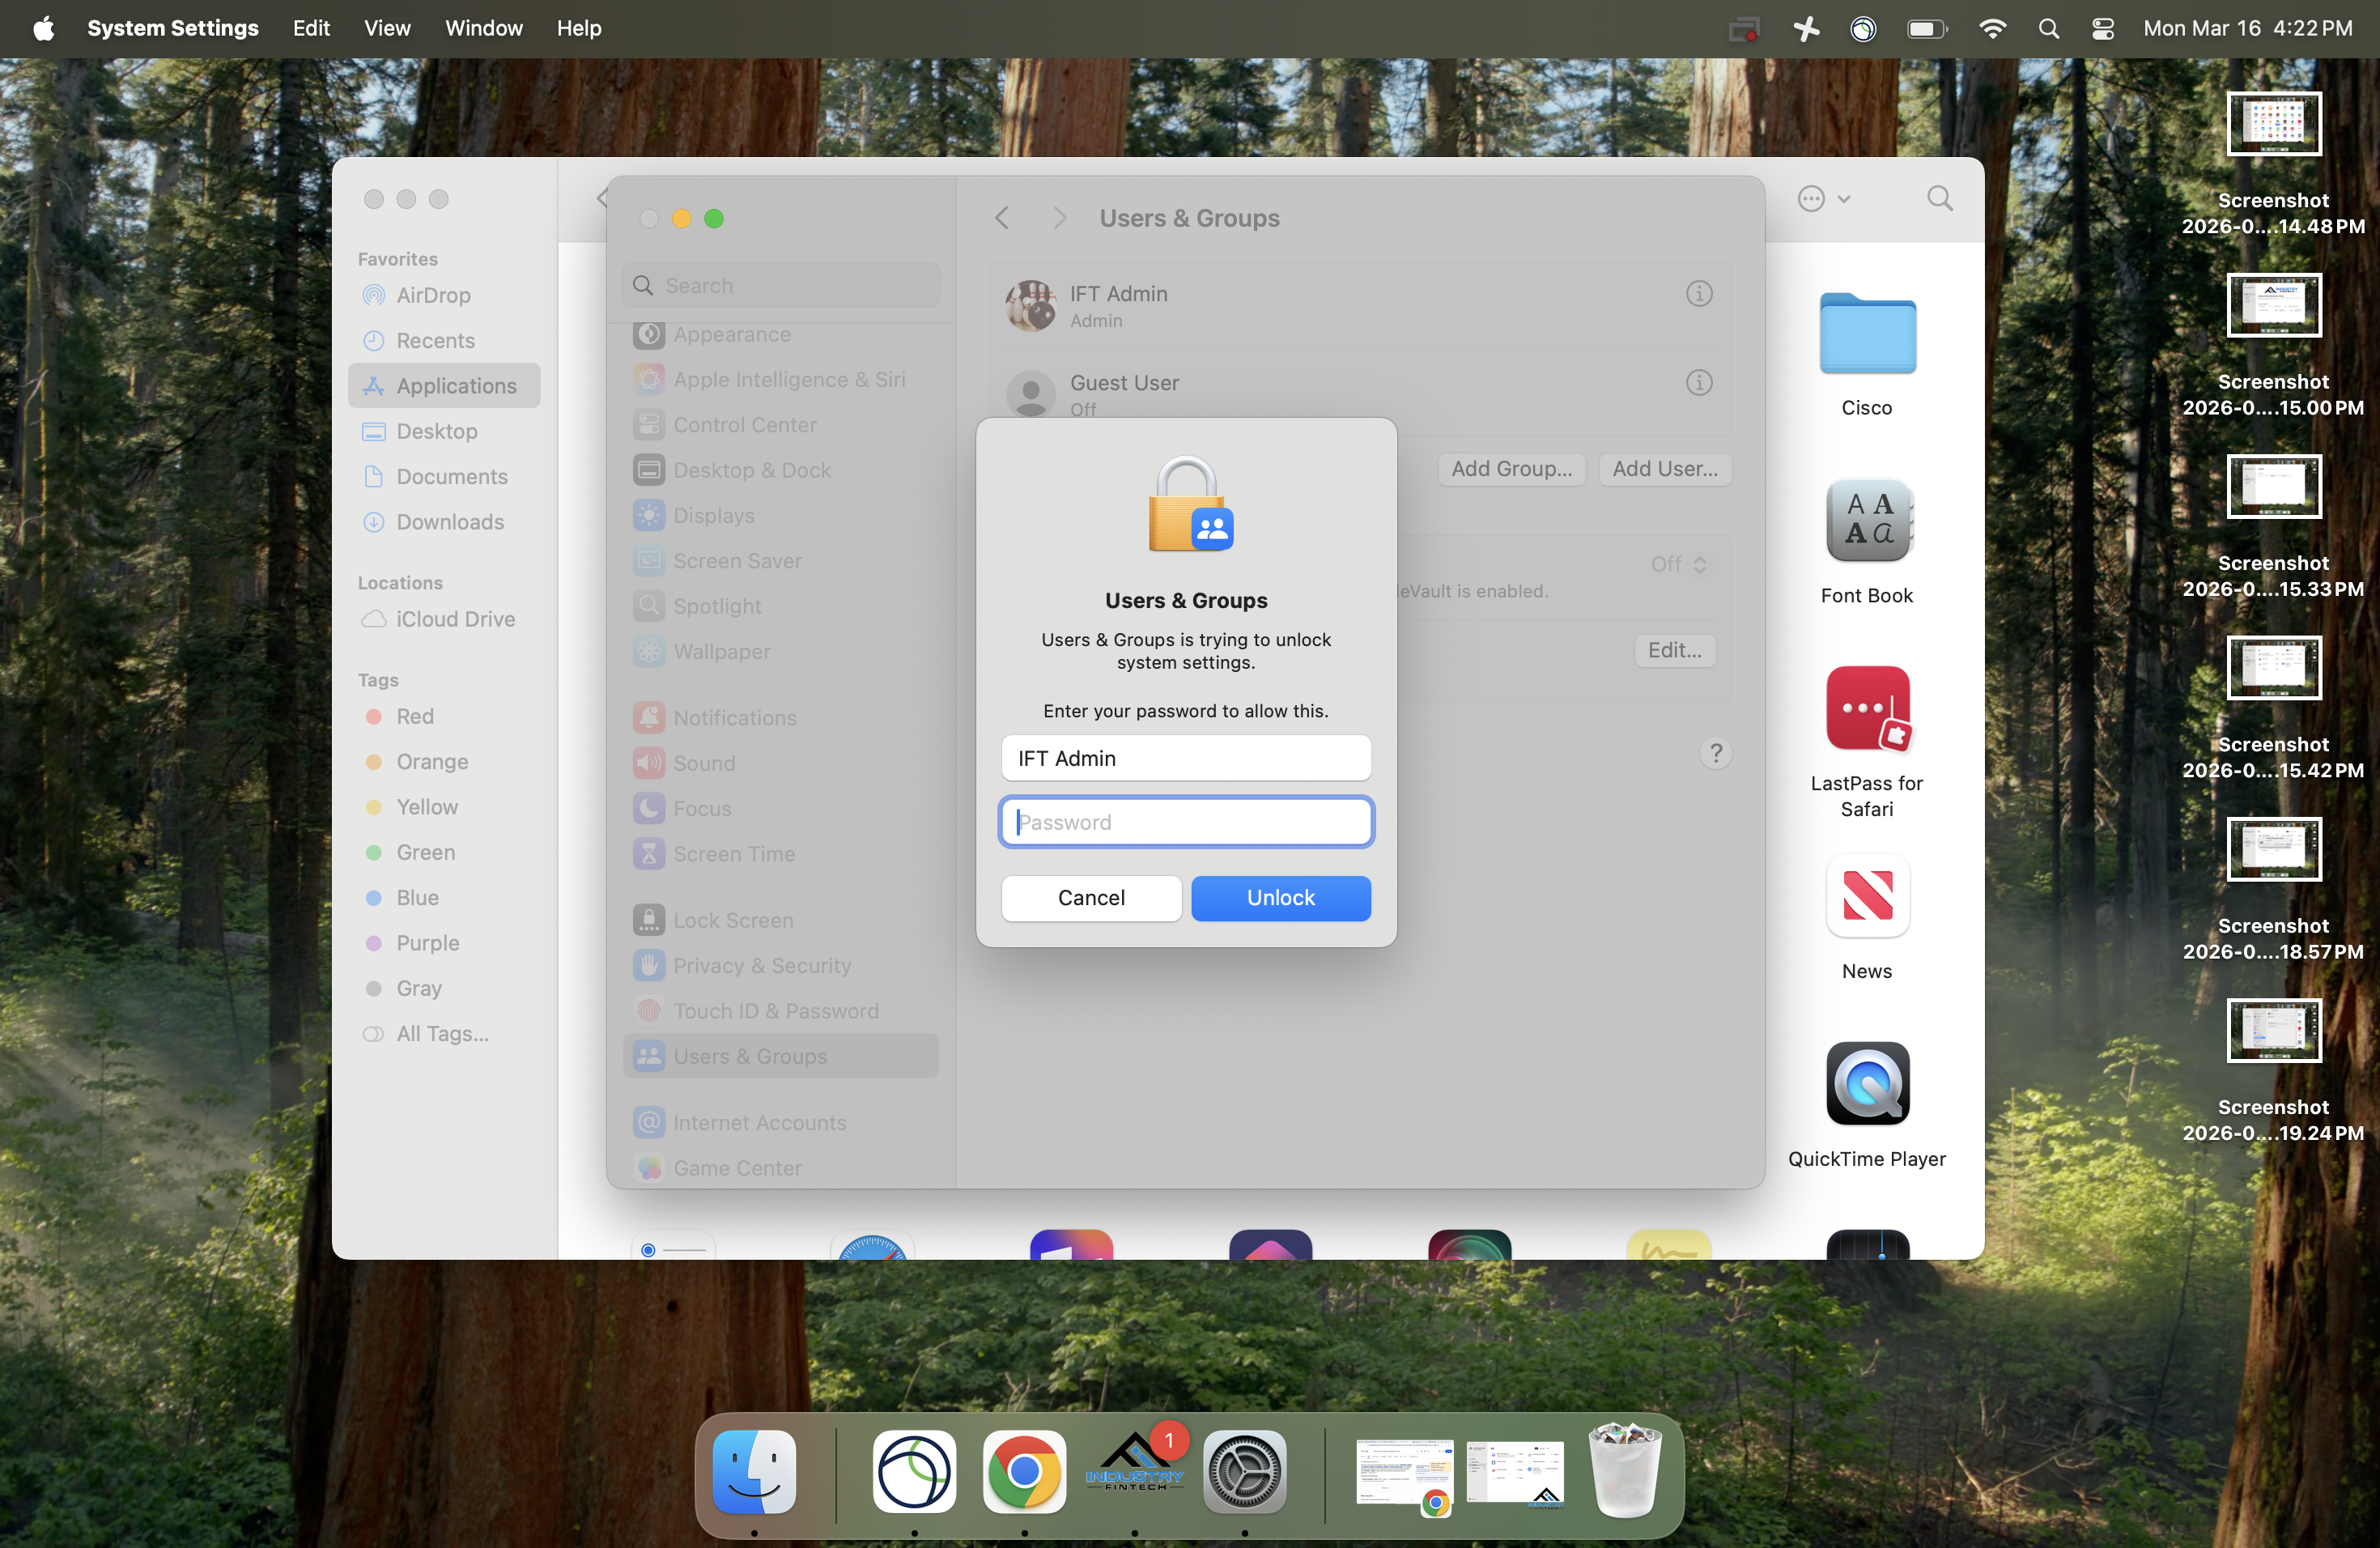Open the Window menu

point(483,28)
